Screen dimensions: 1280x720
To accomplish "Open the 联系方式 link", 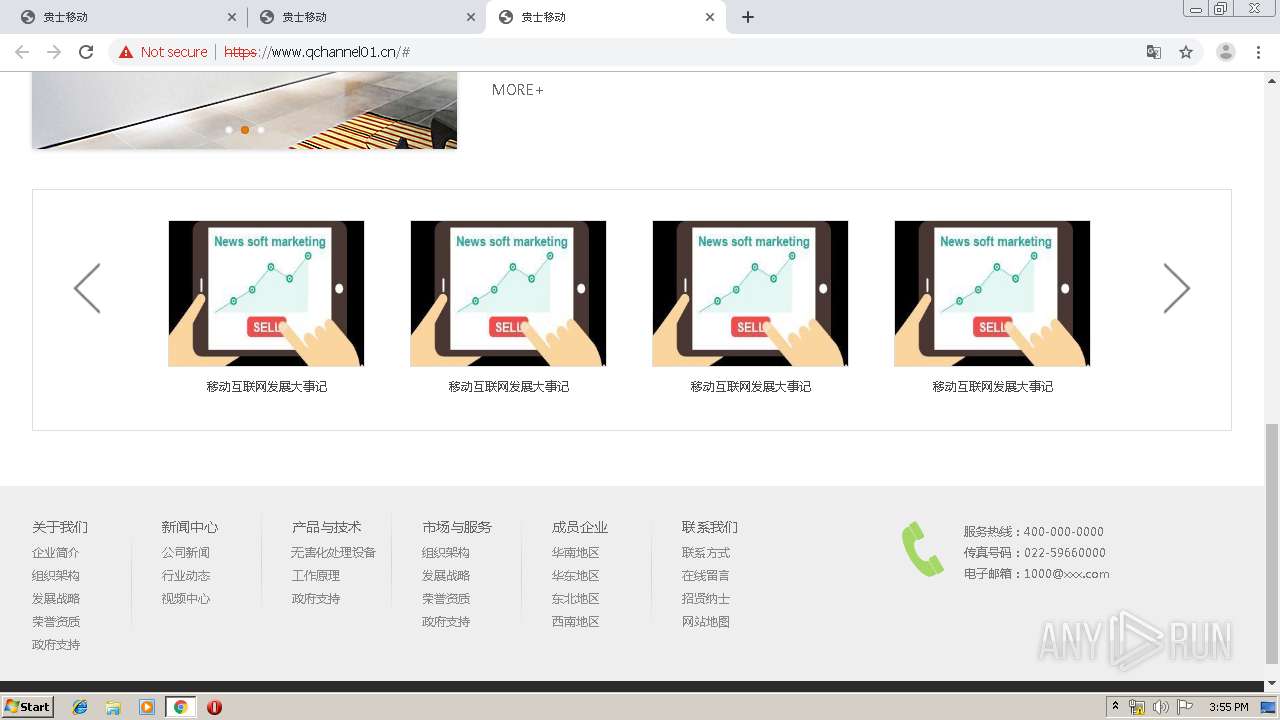I will click(x=706, y=553).
